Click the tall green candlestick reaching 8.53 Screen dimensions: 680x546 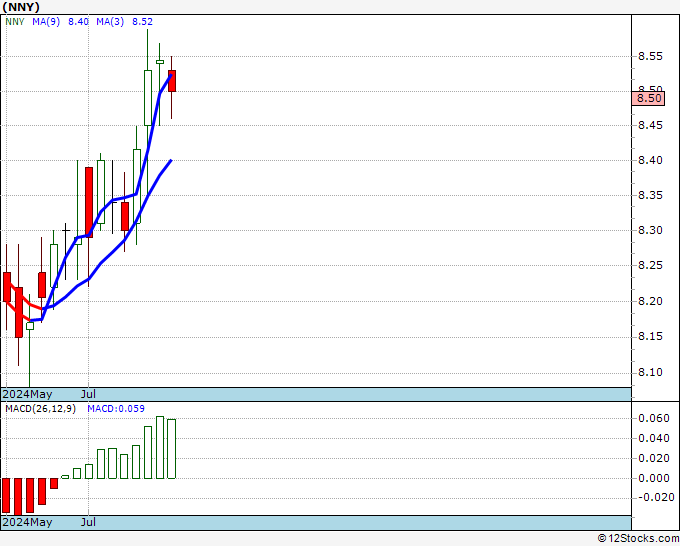(148, 98)
